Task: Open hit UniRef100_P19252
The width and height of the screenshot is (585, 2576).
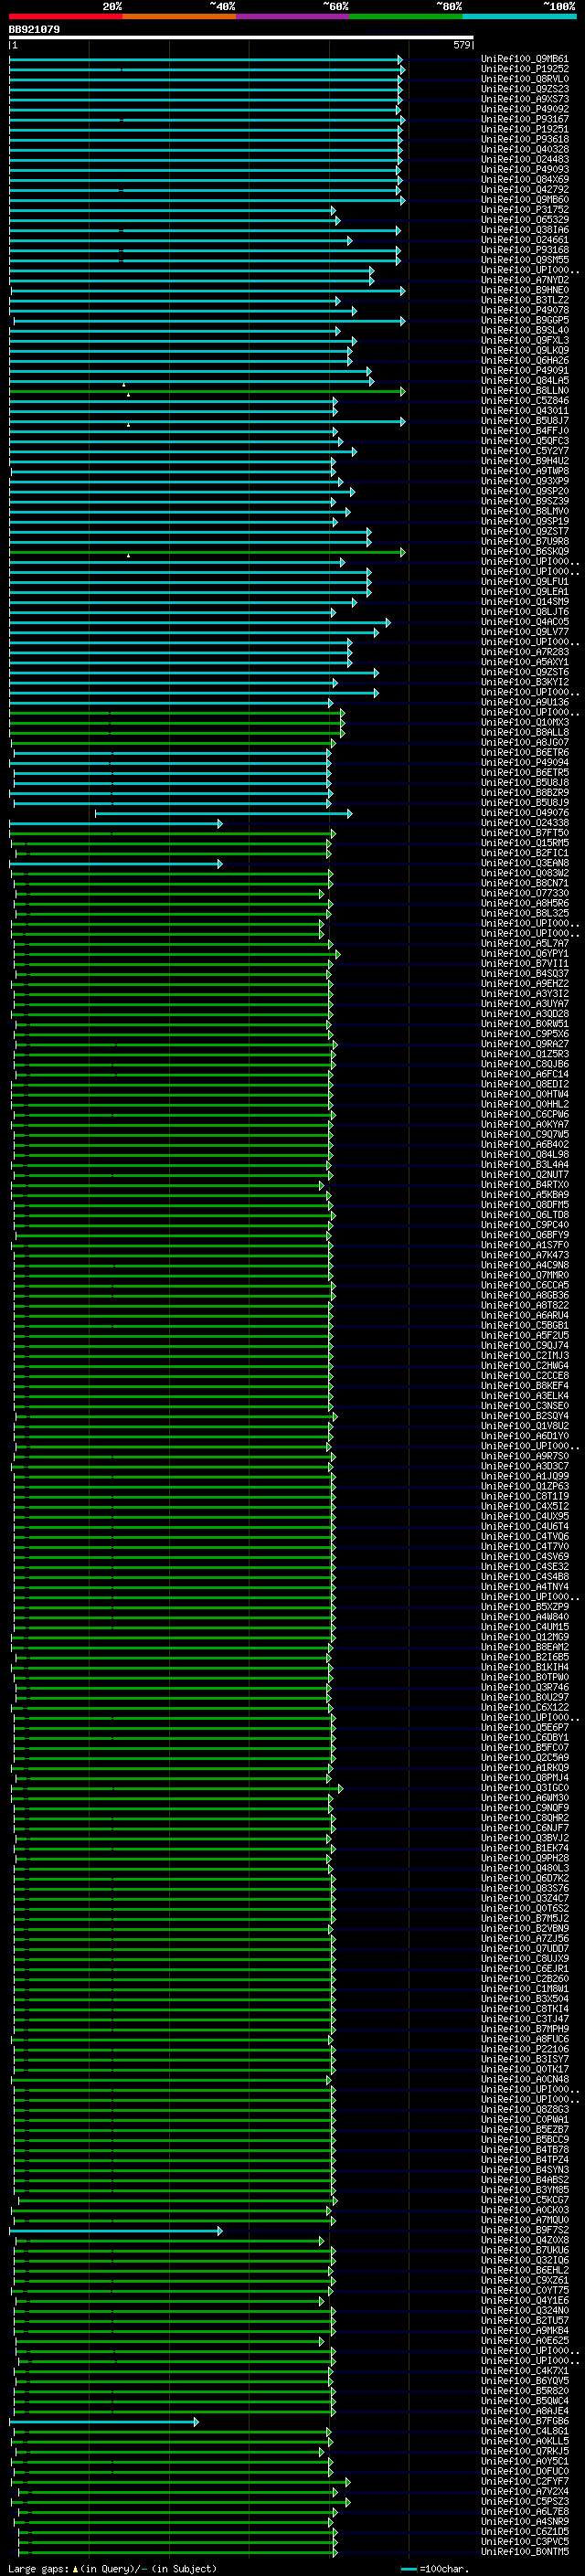Action: point(525,69)
